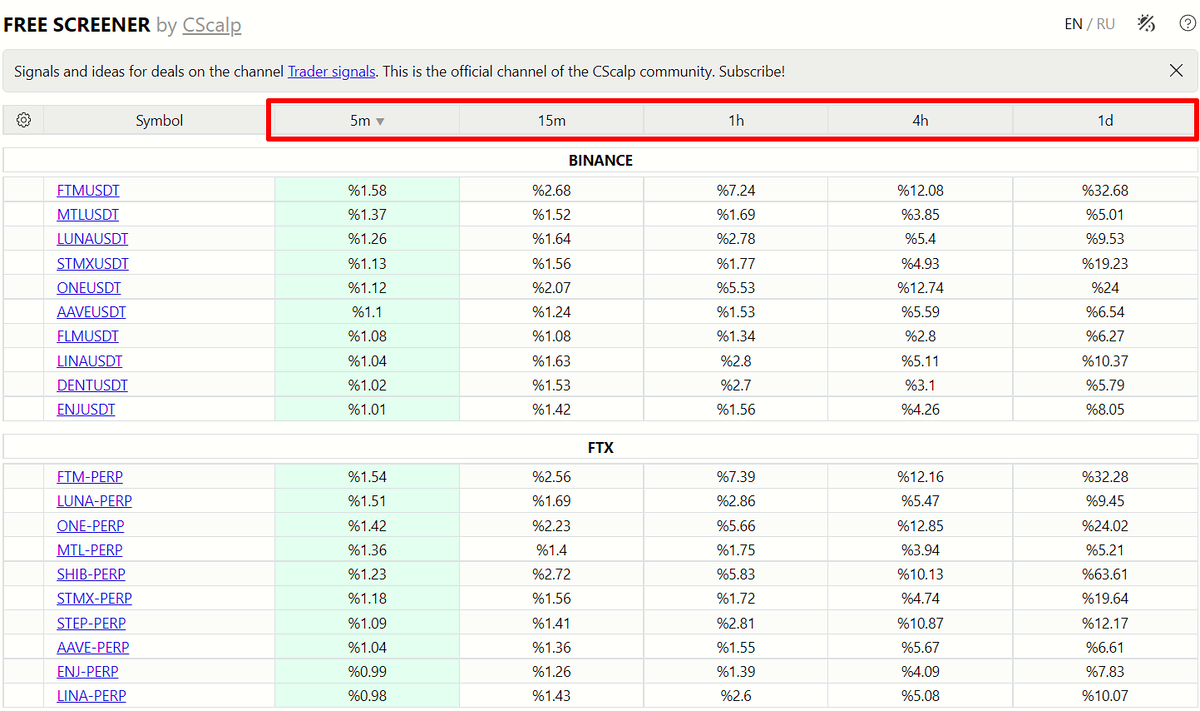Viewport: 1200px width, 711px height.
Task: Select SHIB-PERP 1d value %63.61
Action: coord(1105,574)
